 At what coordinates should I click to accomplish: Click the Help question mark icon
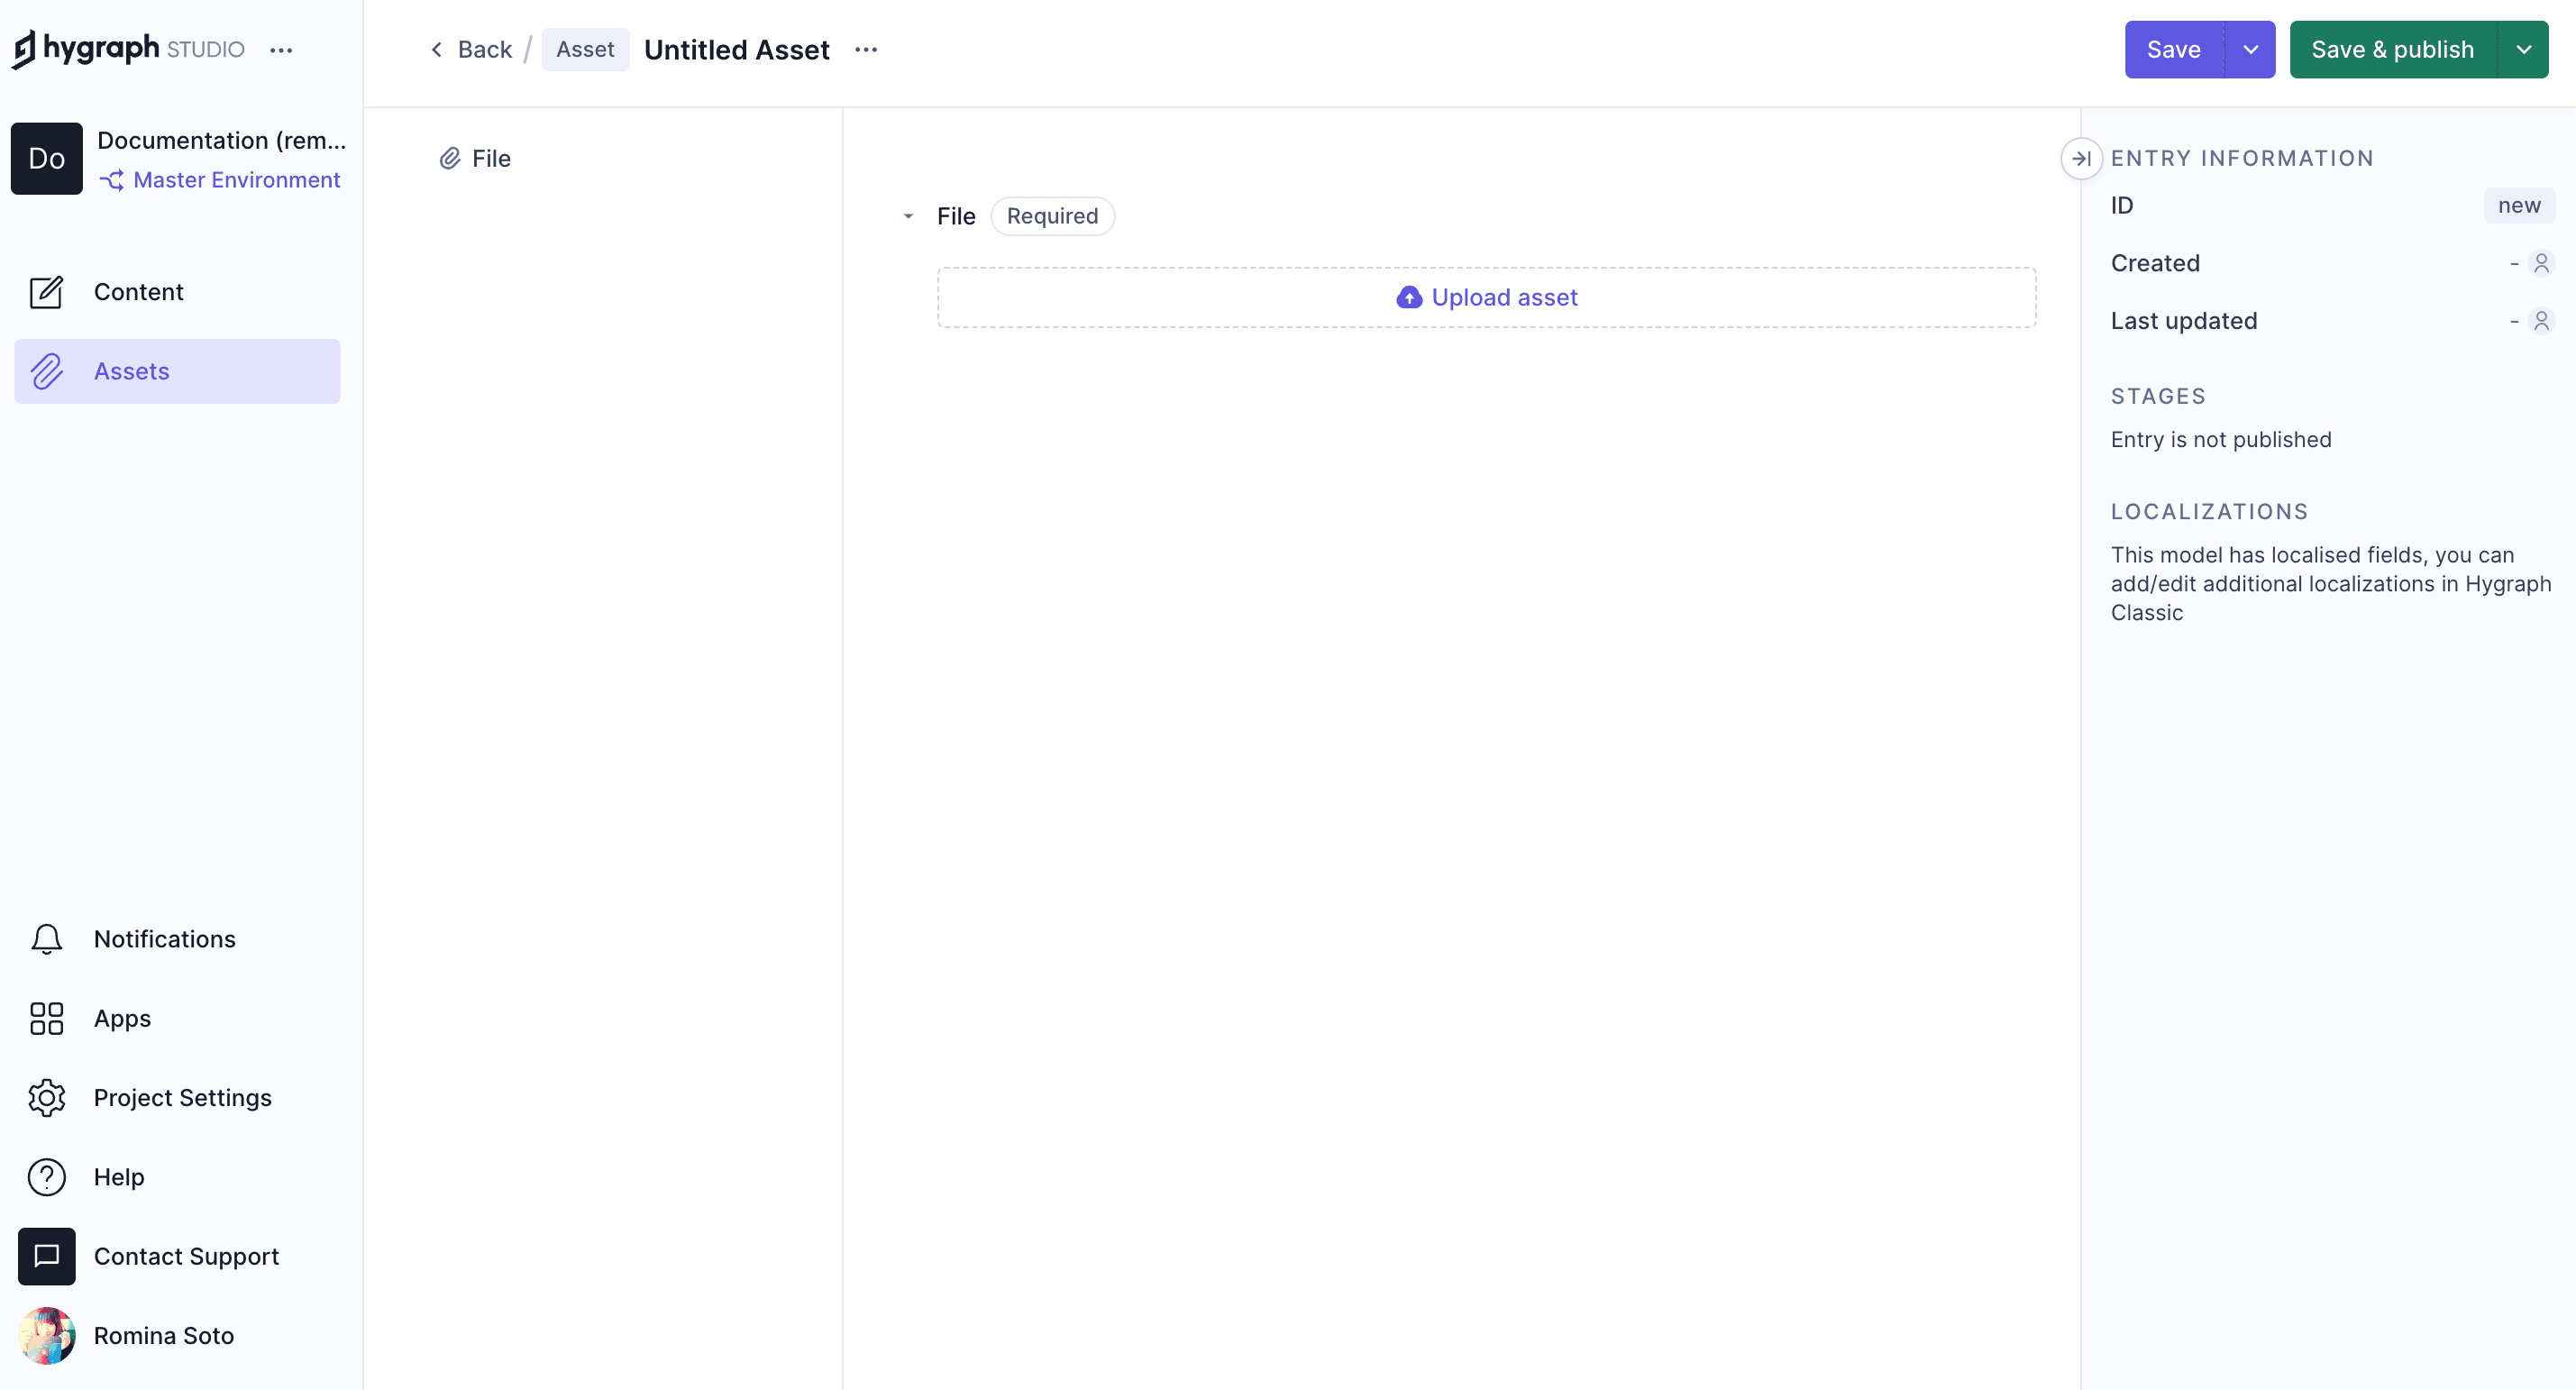tap(46, 1177)
